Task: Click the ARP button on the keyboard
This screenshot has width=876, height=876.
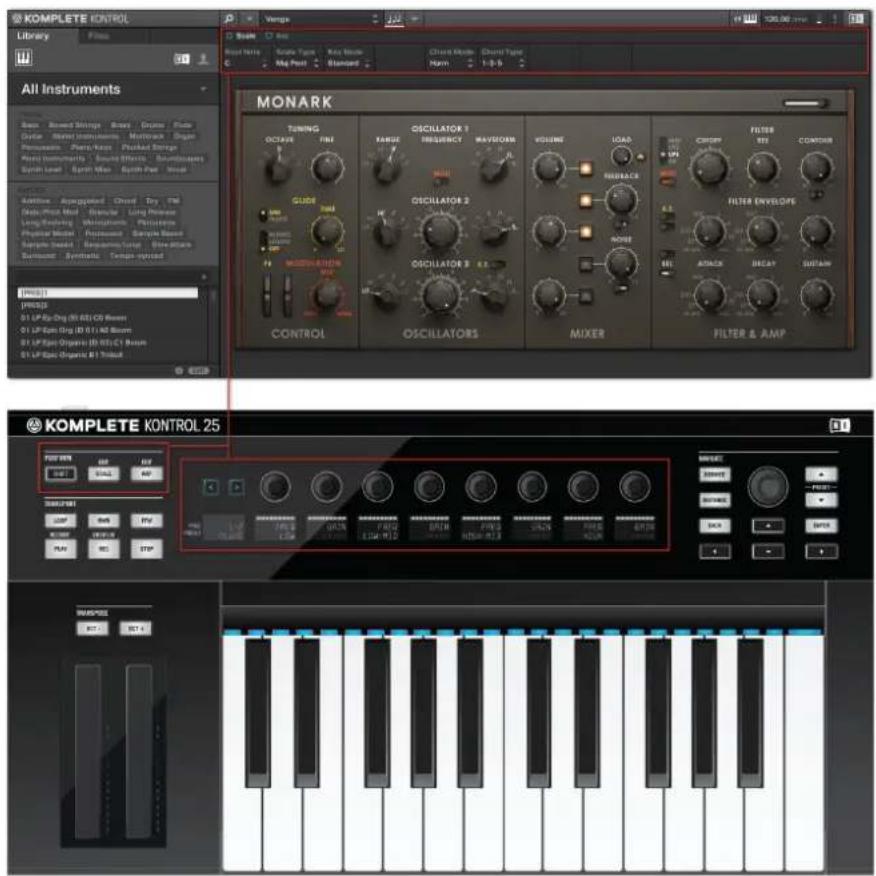Action: tap(146, 474)
